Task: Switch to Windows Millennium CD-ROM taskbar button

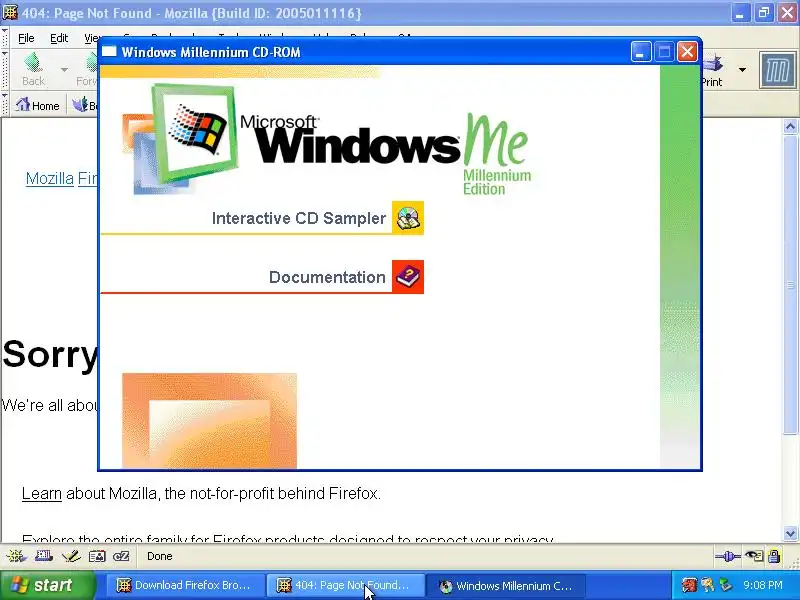Action: [x=506, y=586]
